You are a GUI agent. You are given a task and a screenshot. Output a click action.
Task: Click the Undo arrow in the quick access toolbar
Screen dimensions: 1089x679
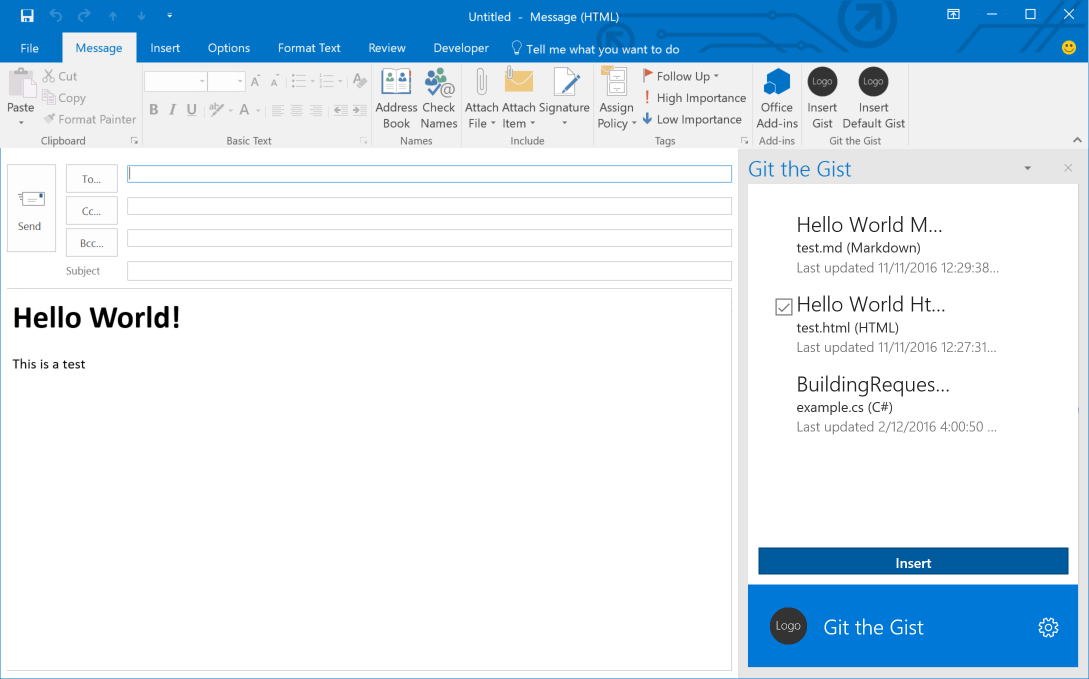(x=56, y=15)
